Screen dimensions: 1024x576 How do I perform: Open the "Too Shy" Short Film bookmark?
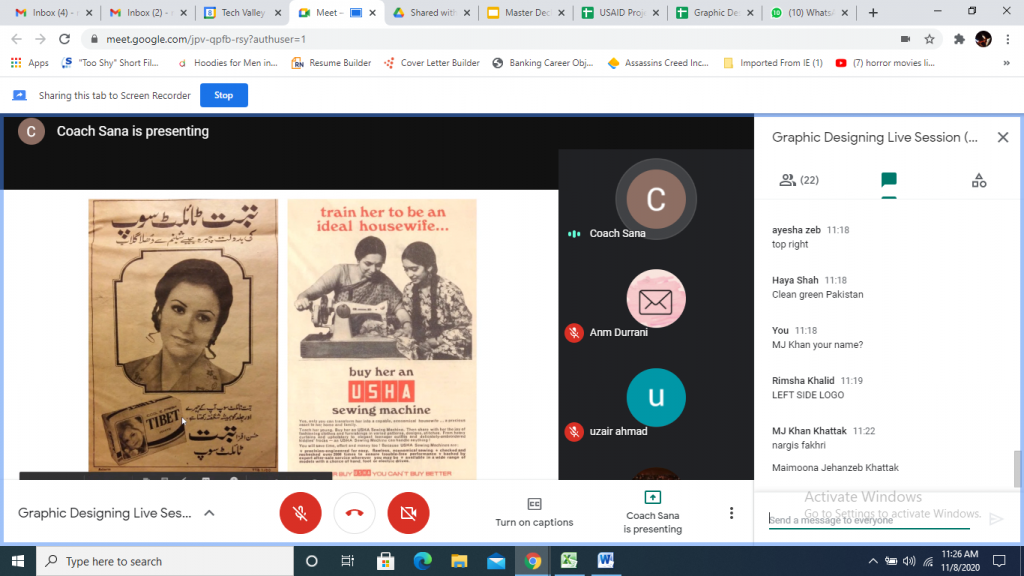pyautogui.click(x=110, y=63)
